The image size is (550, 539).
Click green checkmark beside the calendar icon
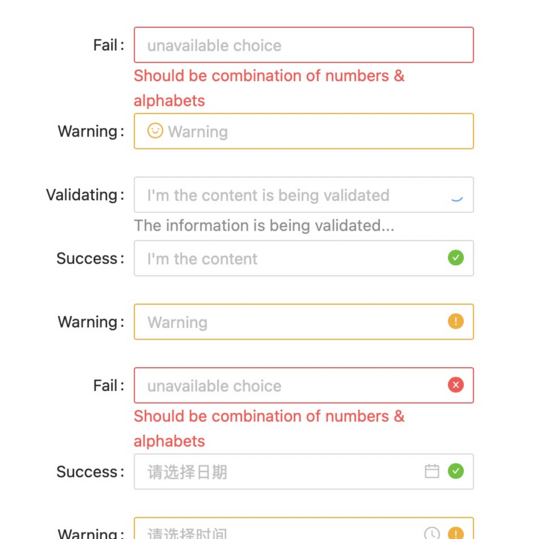(x=456, y=471)
